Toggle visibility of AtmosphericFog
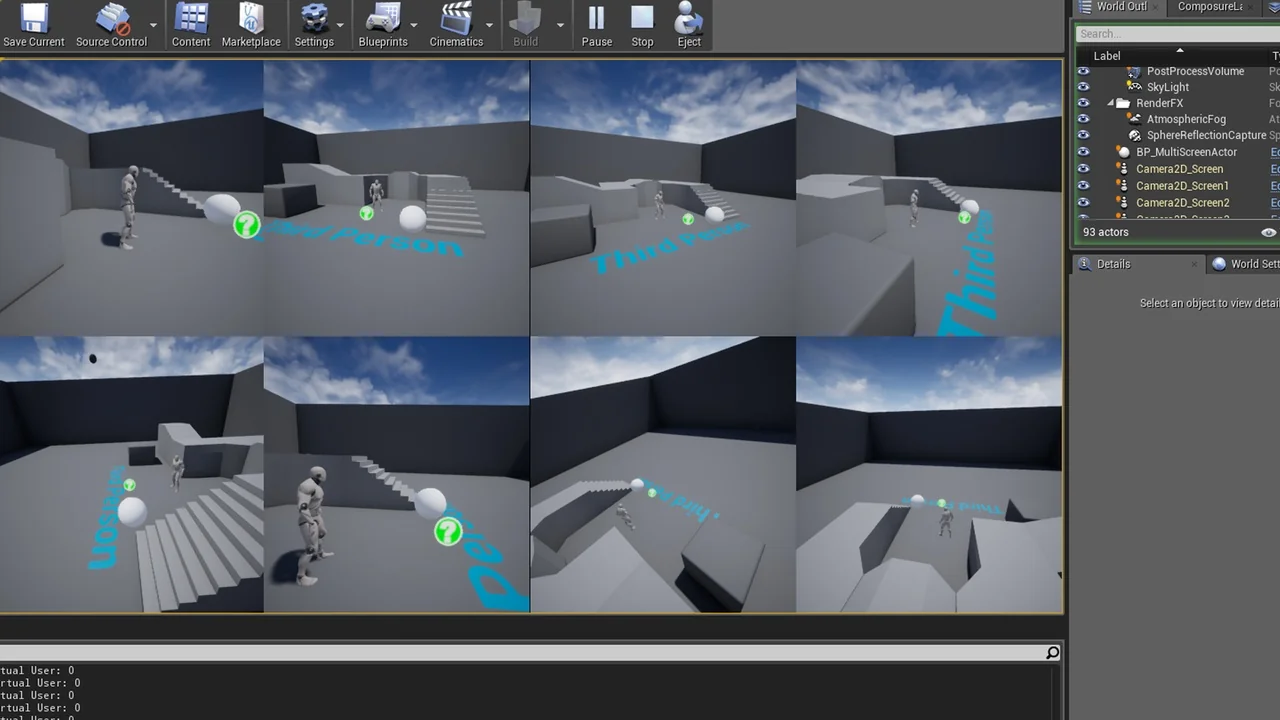 (1083, 119)
